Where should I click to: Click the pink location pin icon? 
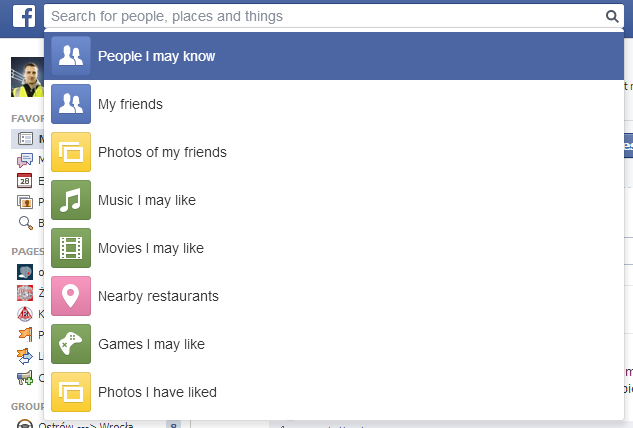[71, 296]
